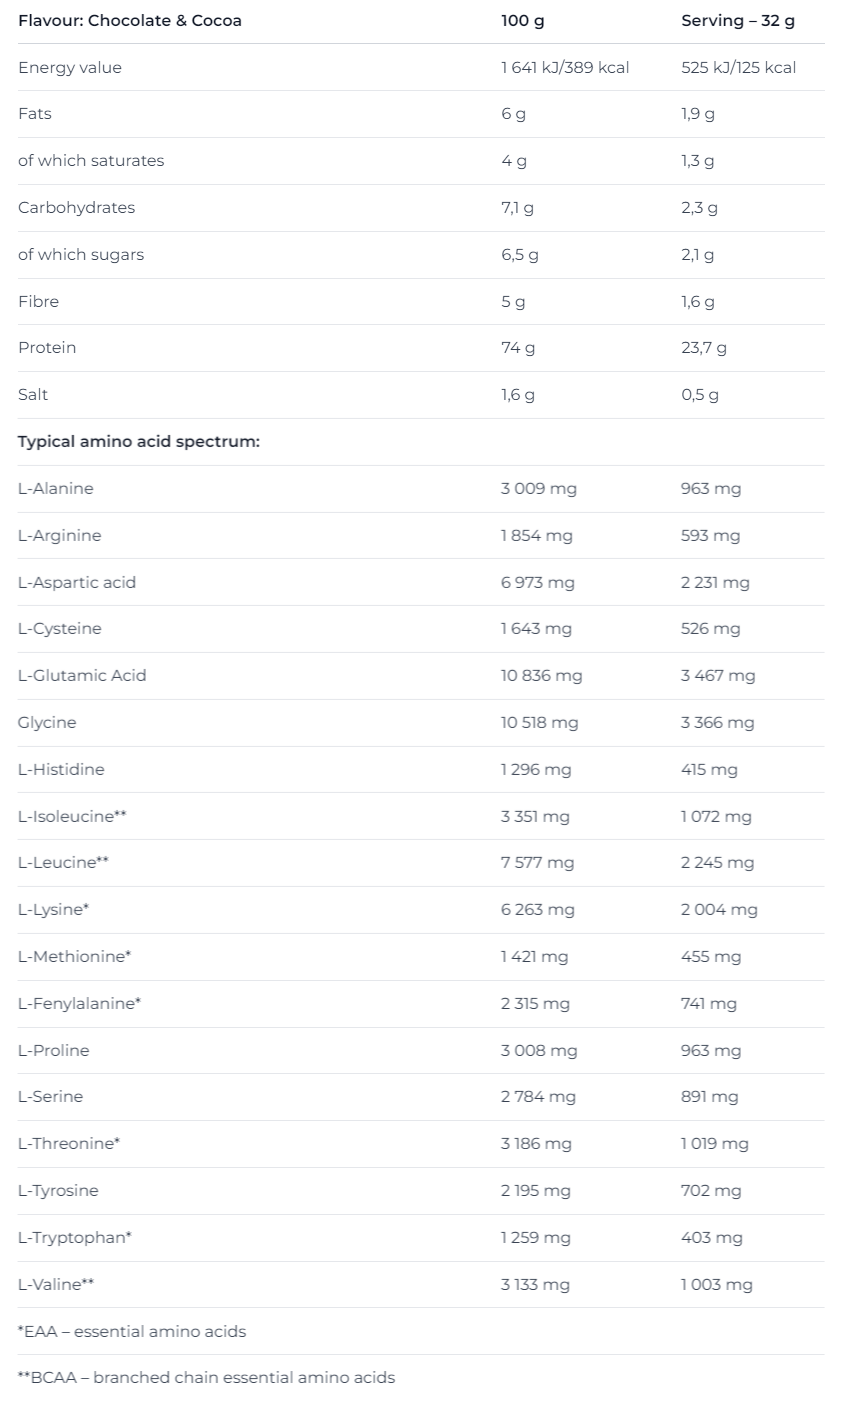Viewport: 841px width, 1416px height.
Task: Click the EAA essential amino acids footnote
Action: pyautogui.click(x=132, y=1332)
